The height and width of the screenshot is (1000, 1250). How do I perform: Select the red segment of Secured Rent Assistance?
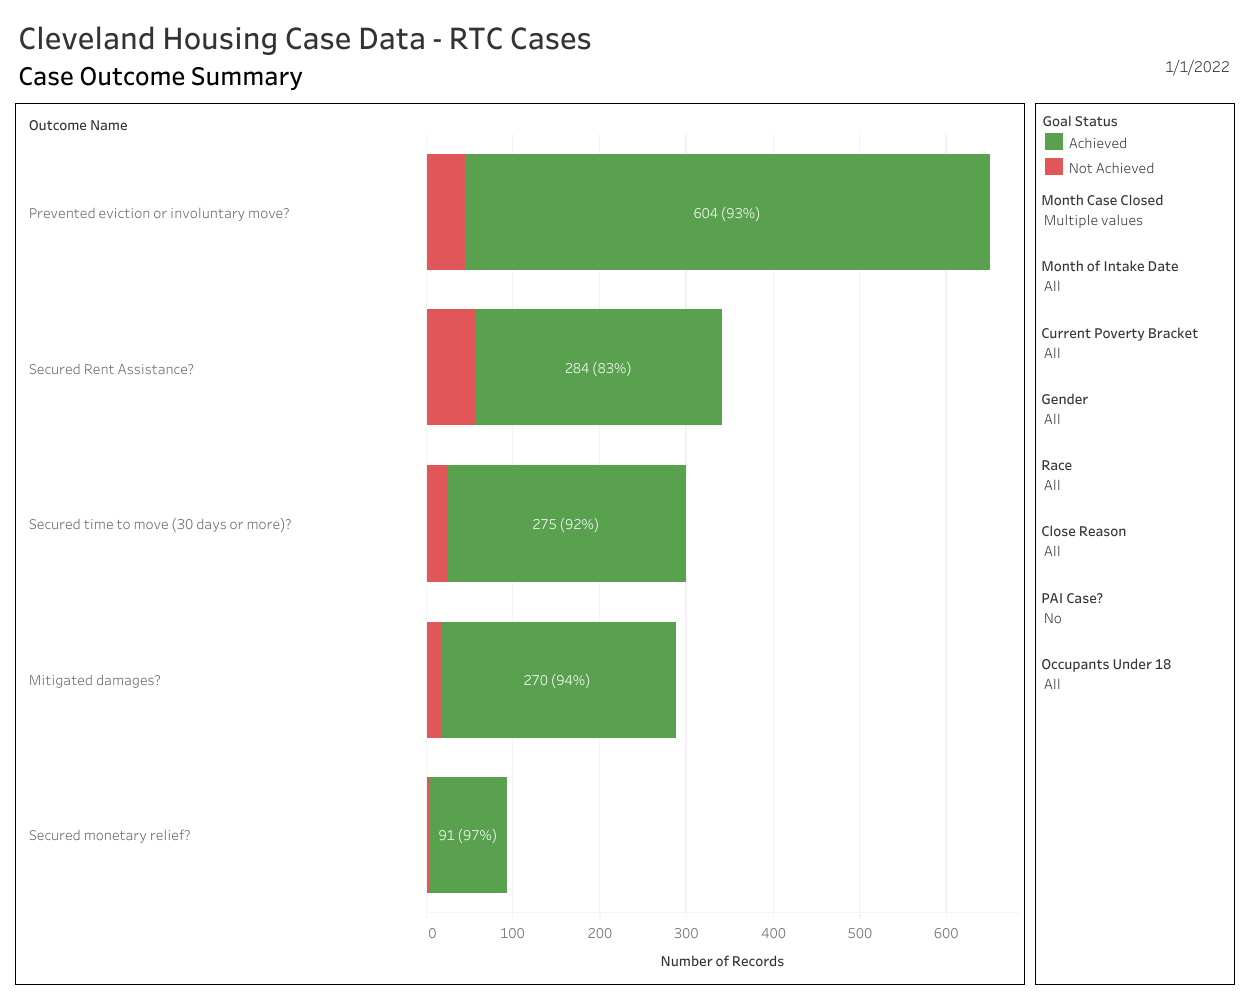tap(451, 367)
